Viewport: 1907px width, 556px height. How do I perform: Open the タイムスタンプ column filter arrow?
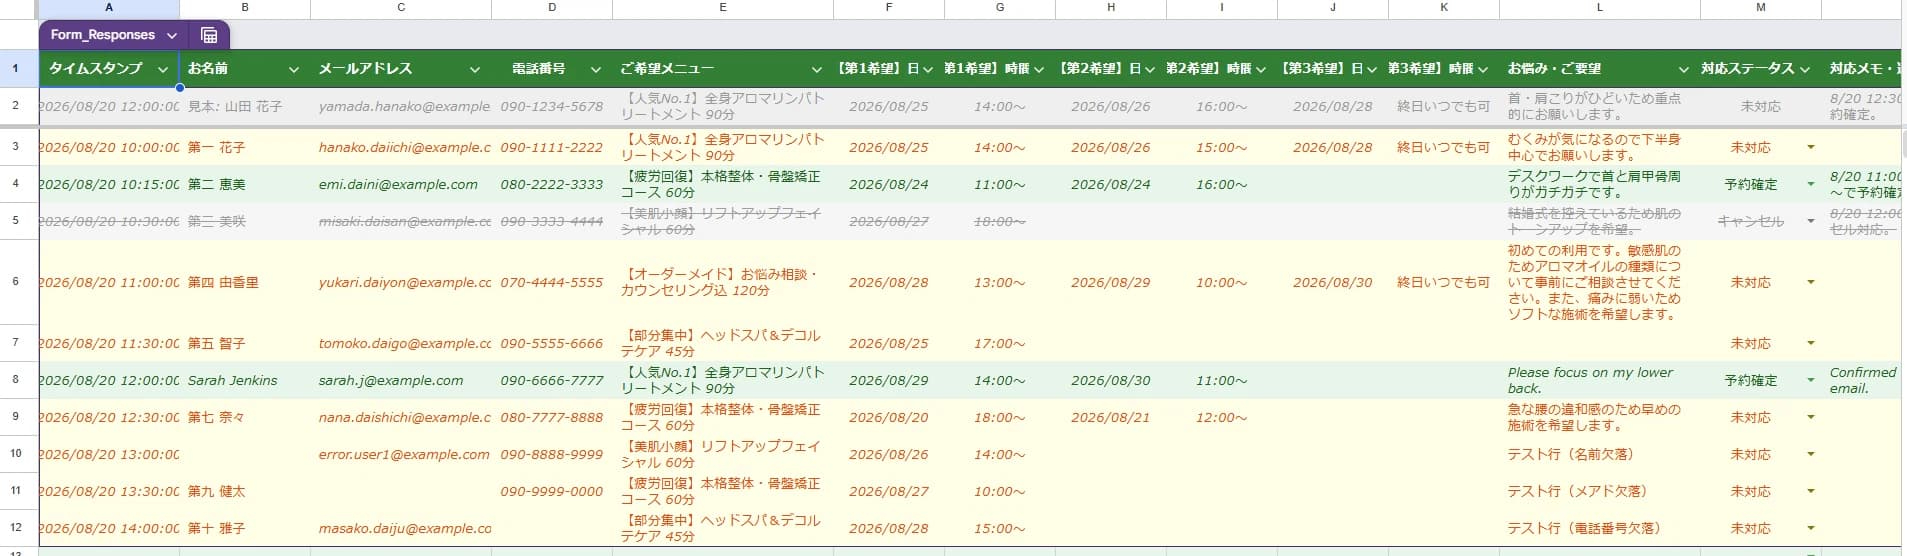click(163, 69)
